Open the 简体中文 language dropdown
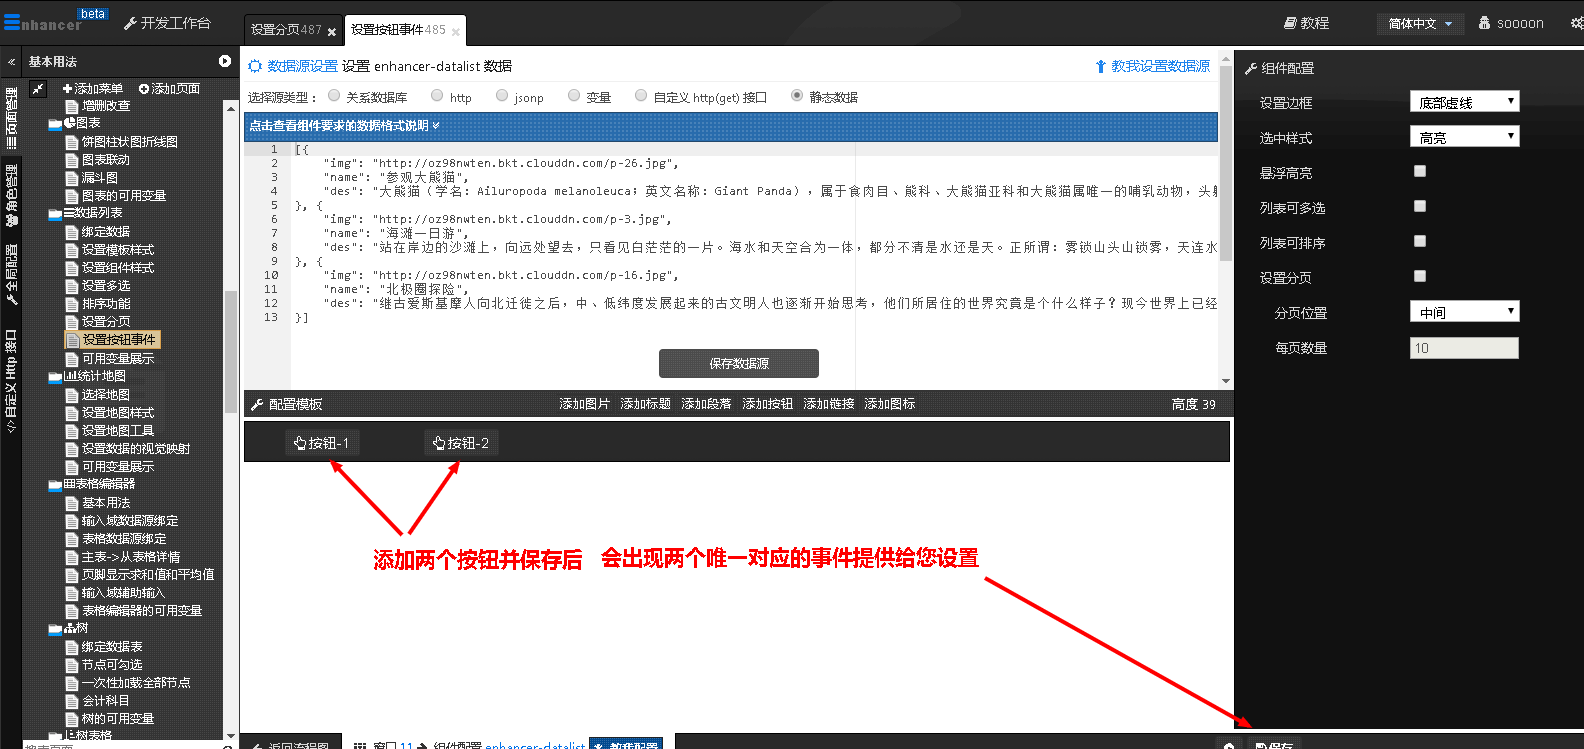This screenshot has height=749, width=1584. tap(1420, 23)
